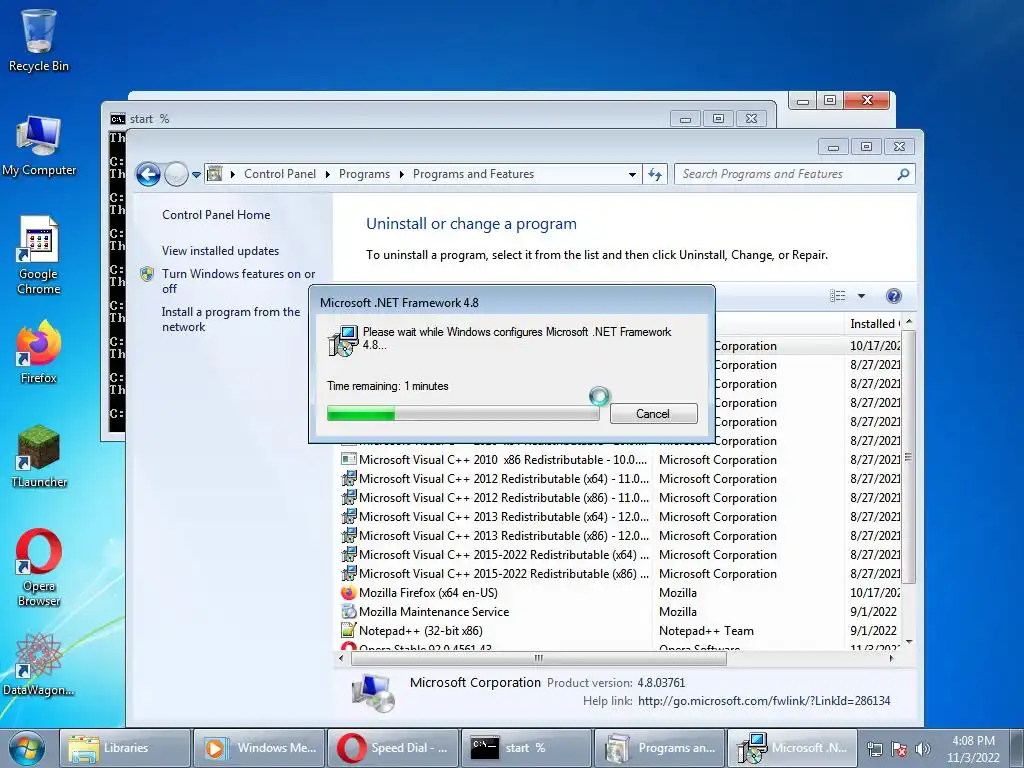
Task: Select Visual C++ 2013 Redistributable (x86) row
Action: pyautogui.click(x=620, y=536)
